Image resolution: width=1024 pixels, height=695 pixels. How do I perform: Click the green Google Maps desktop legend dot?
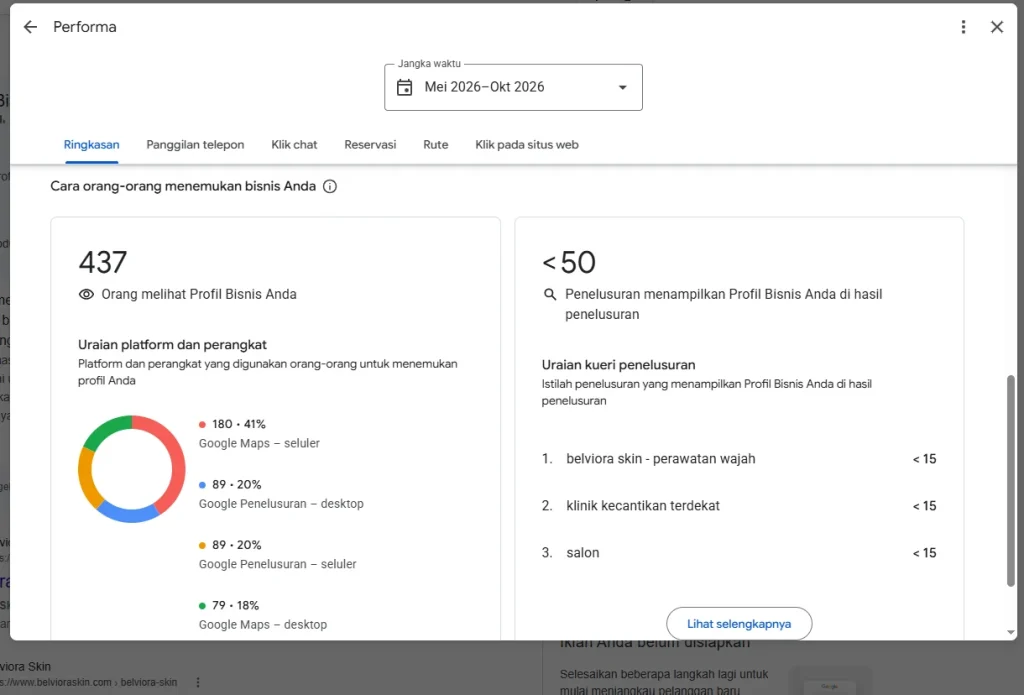click(x=202, y=606)
